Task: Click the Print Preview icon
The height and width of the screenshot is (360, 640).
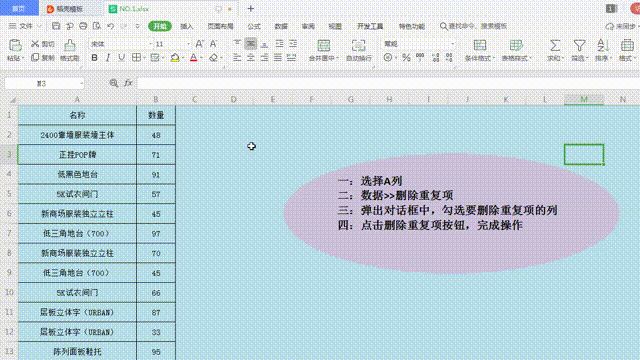Action: [97, 26]
